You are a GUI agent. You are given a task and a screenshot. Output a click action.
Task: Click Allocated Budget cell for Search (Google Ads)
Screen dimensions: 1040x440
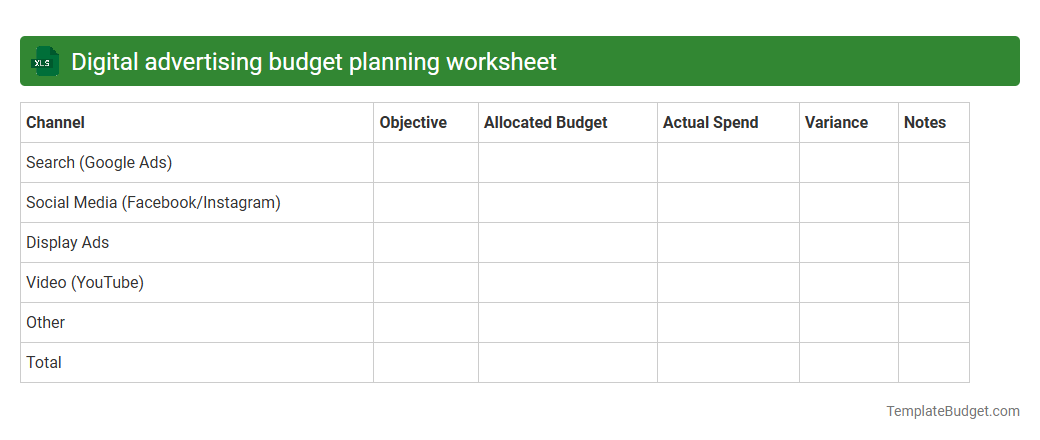tap(568, 163)
